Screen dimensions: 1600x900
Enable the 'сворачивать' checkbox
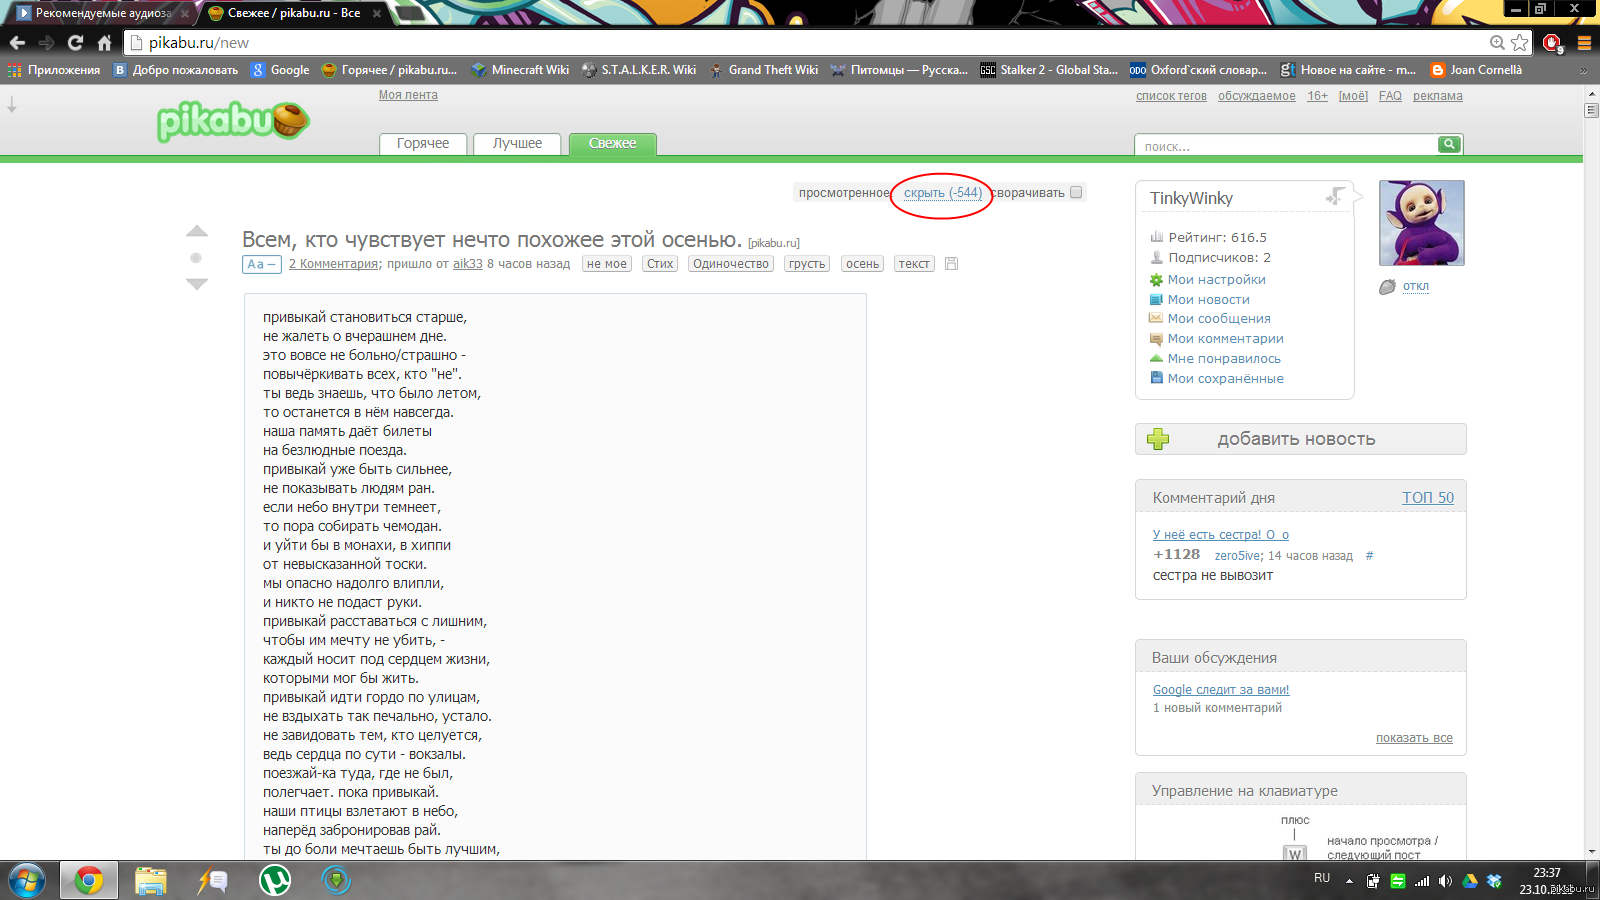1076,192
